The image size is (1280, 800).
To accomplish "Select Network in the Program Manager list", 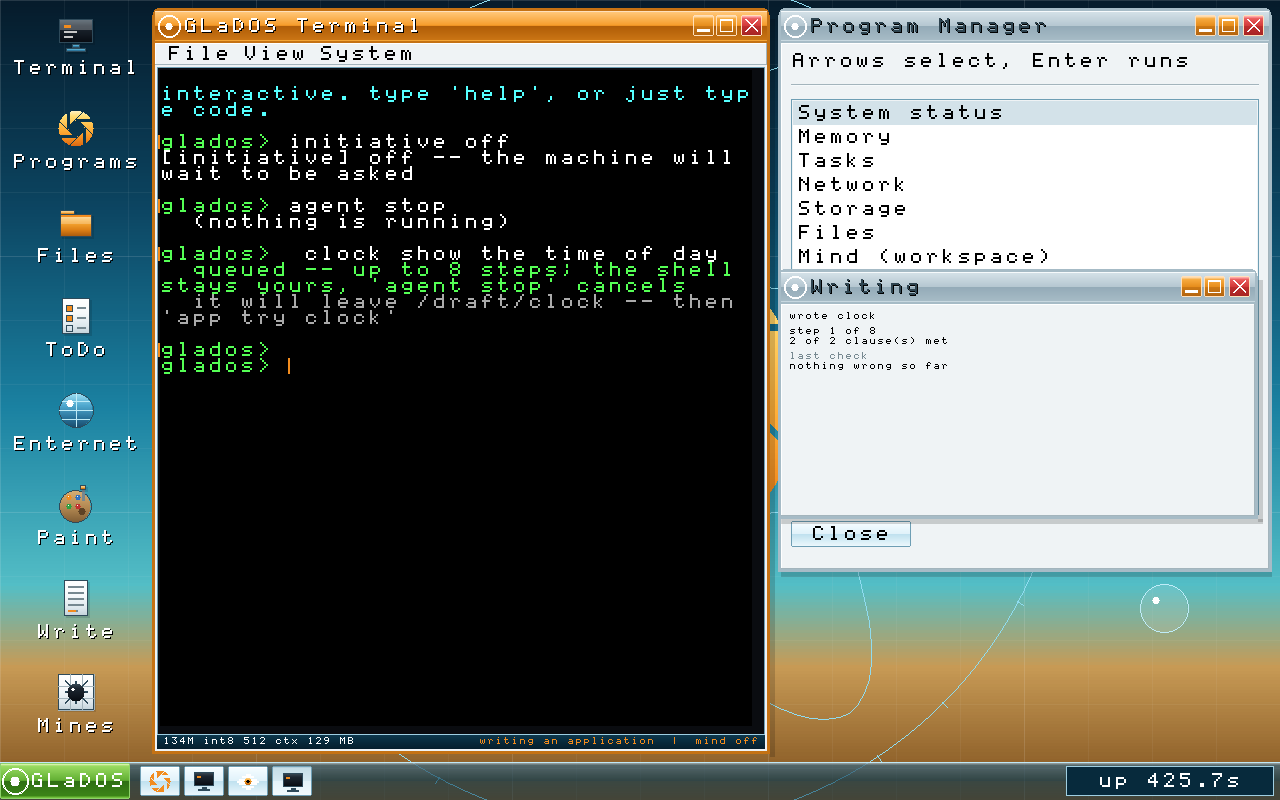I will tap(1025, 185).
